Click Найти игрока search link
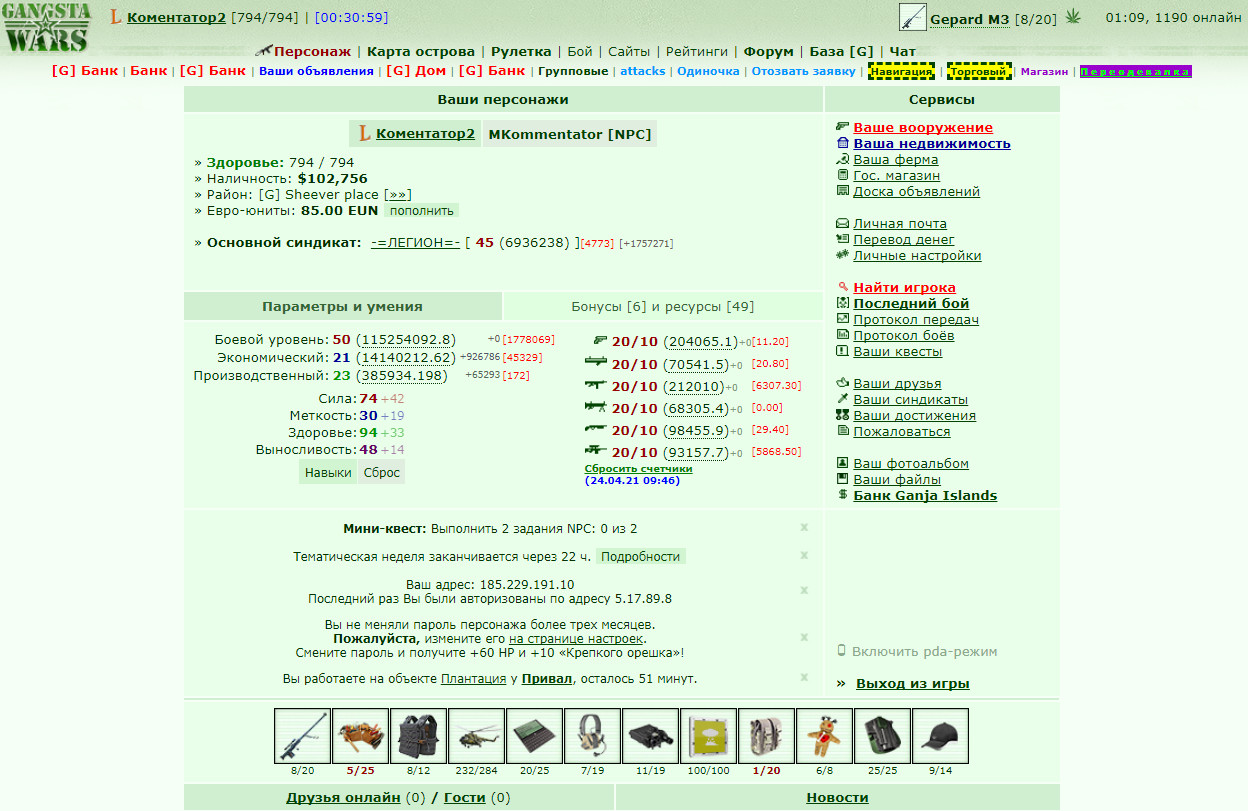 pyautogui.click(x=904, y=287)
